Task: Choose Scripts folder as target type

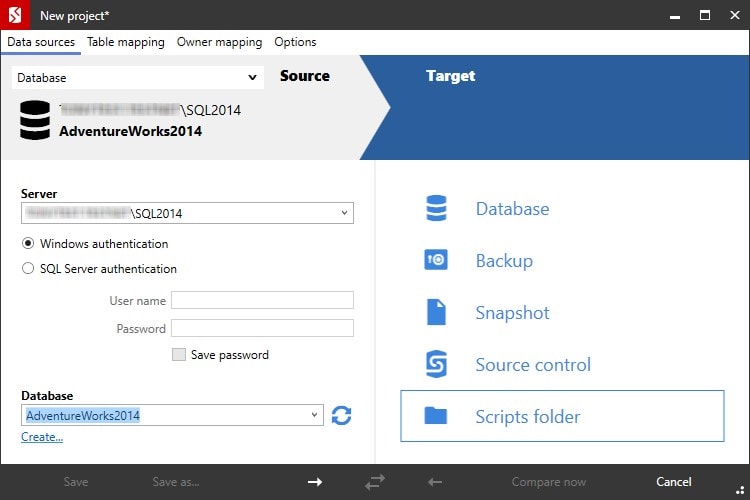Action: (562, 416)
